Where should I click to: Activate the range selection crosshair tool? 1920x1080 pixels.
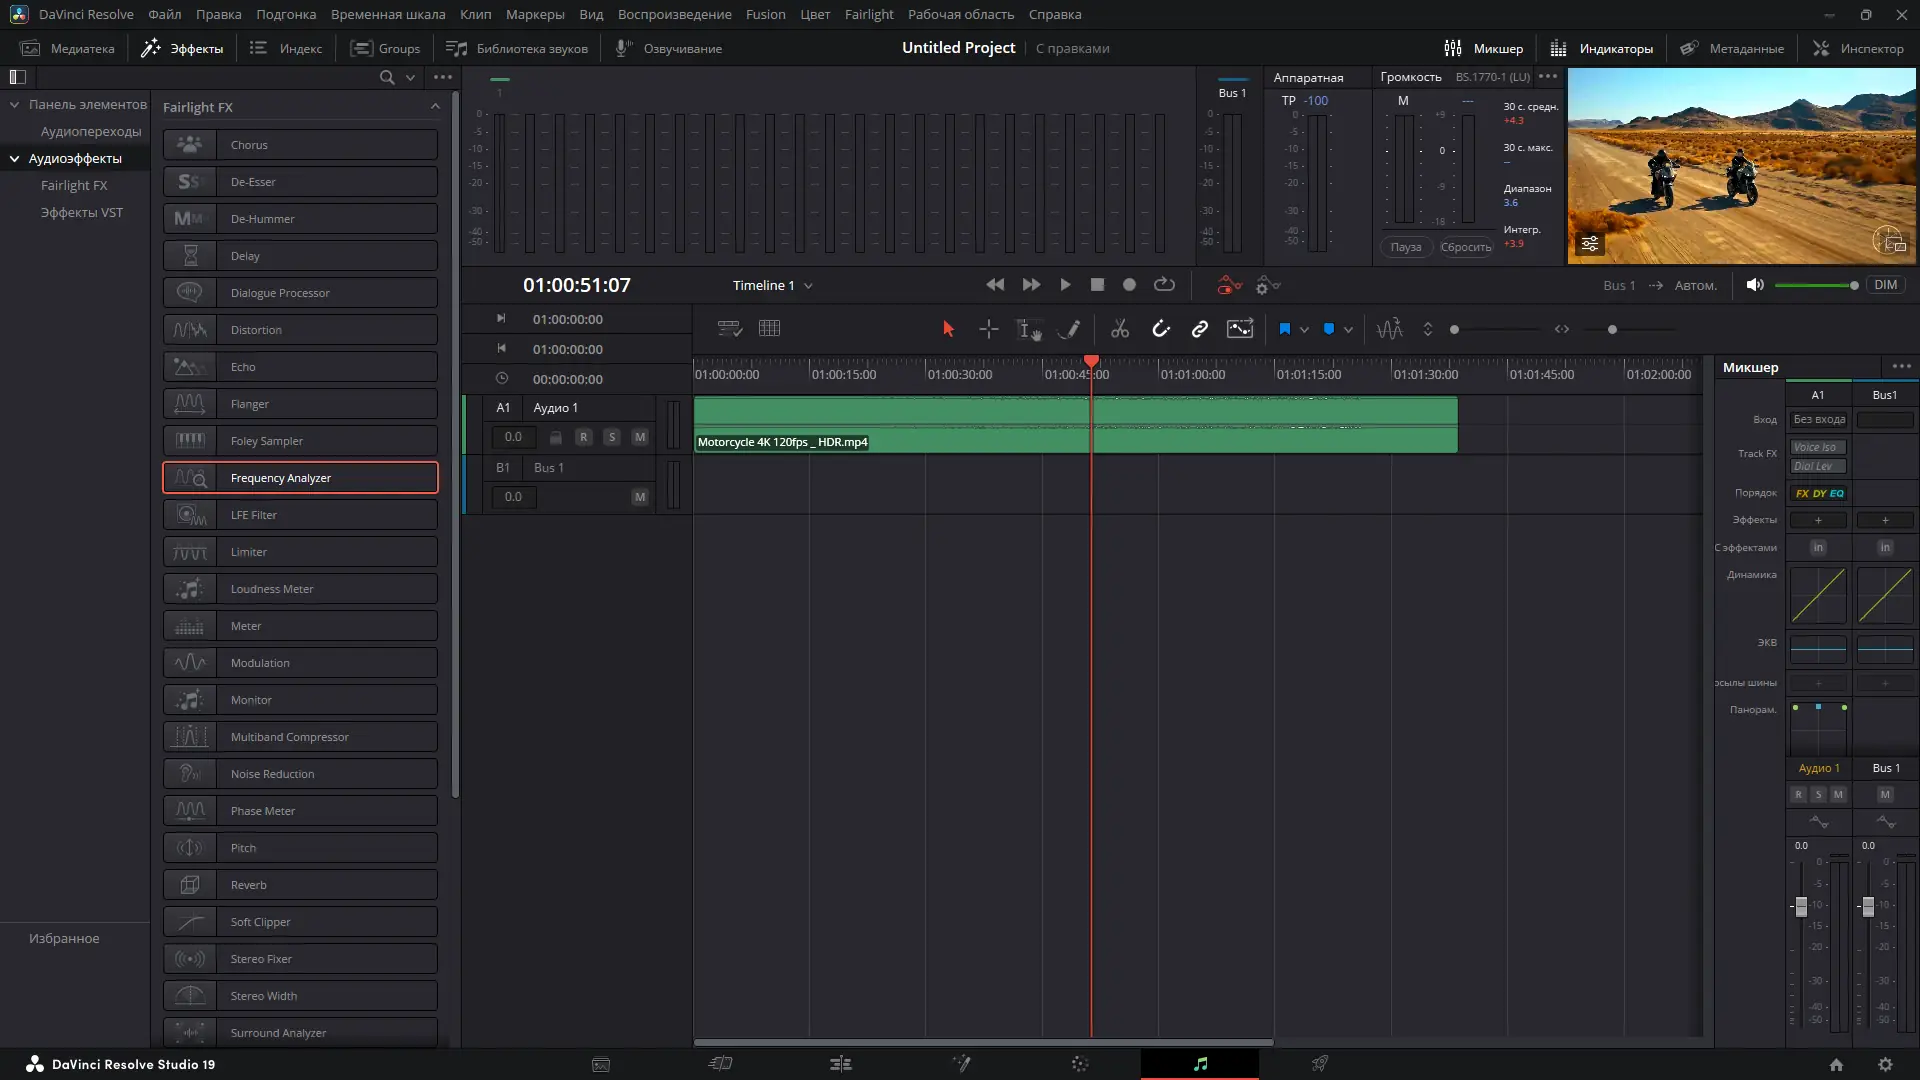pyautogui.click(x=988, y=329)
